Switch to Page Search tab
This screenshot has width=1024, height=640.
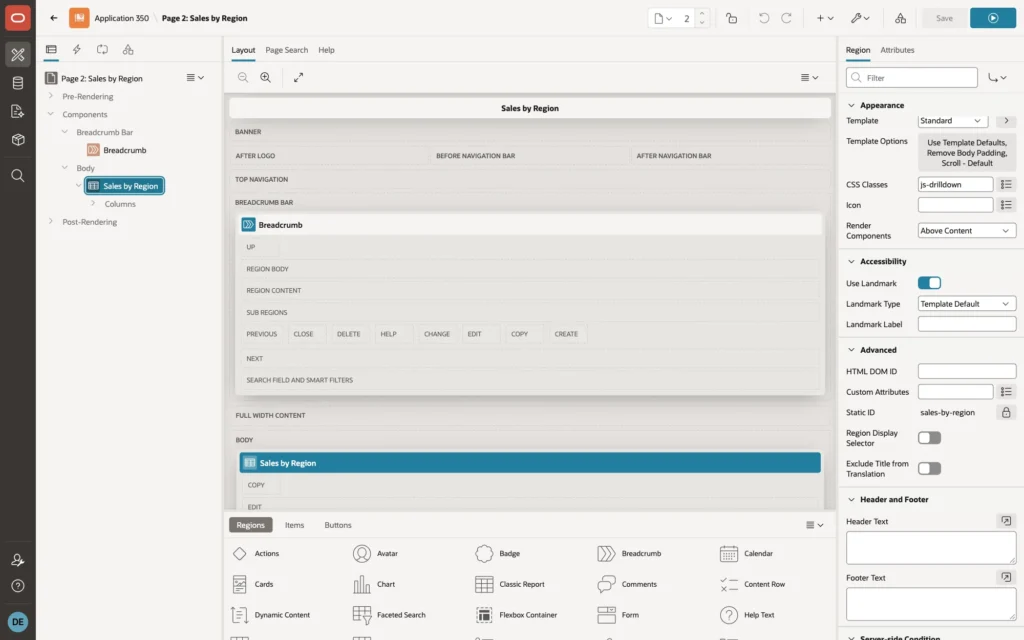pos(286,50)
